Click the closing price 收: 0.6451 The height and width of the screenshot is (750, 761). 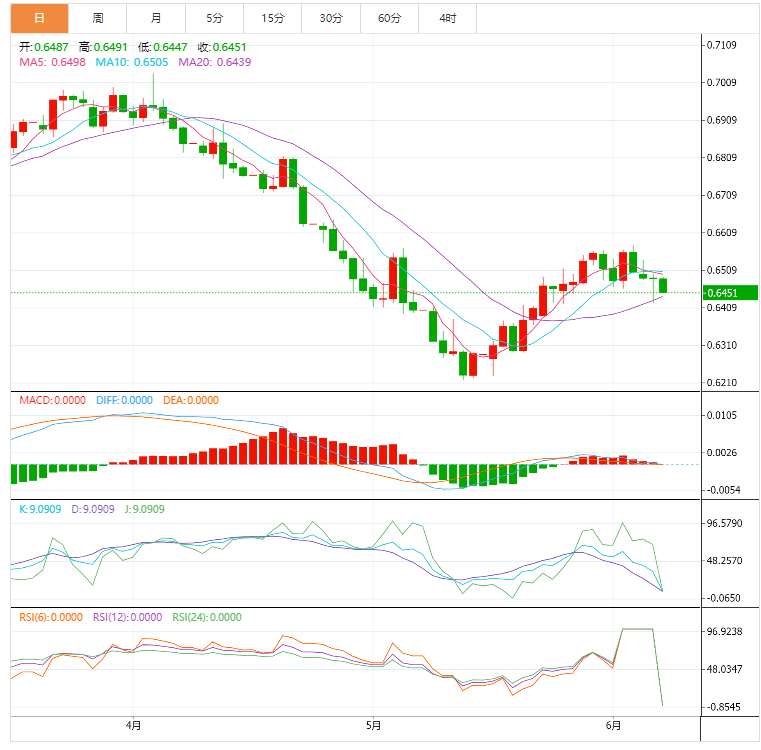tap(222, 47)
